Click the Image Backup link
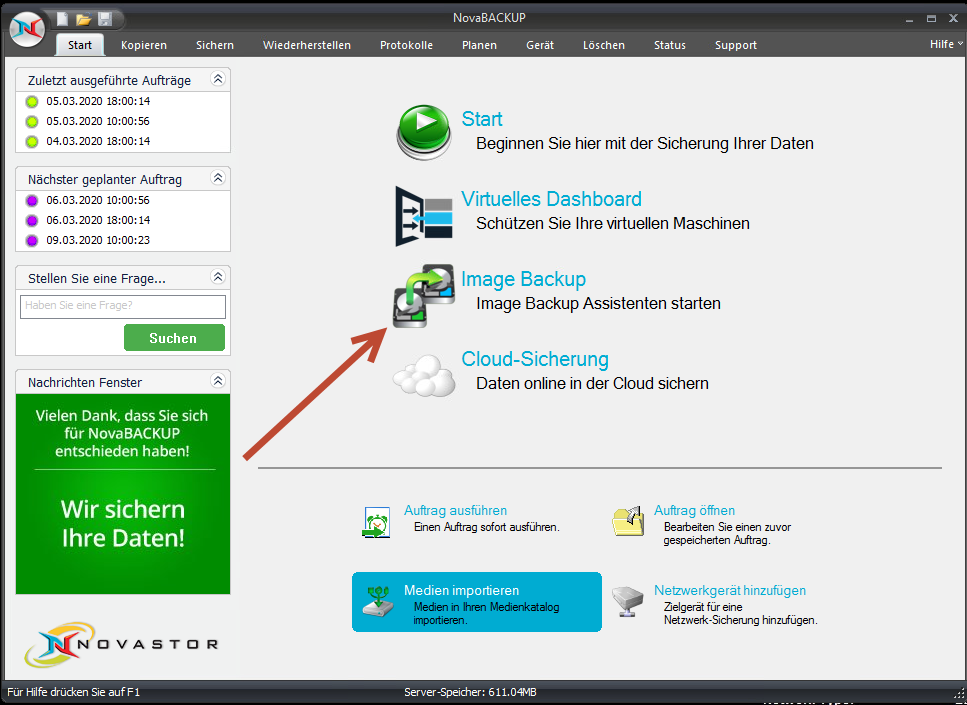The width and height of the screenshot is (967, 705). (x=523, y=279)
